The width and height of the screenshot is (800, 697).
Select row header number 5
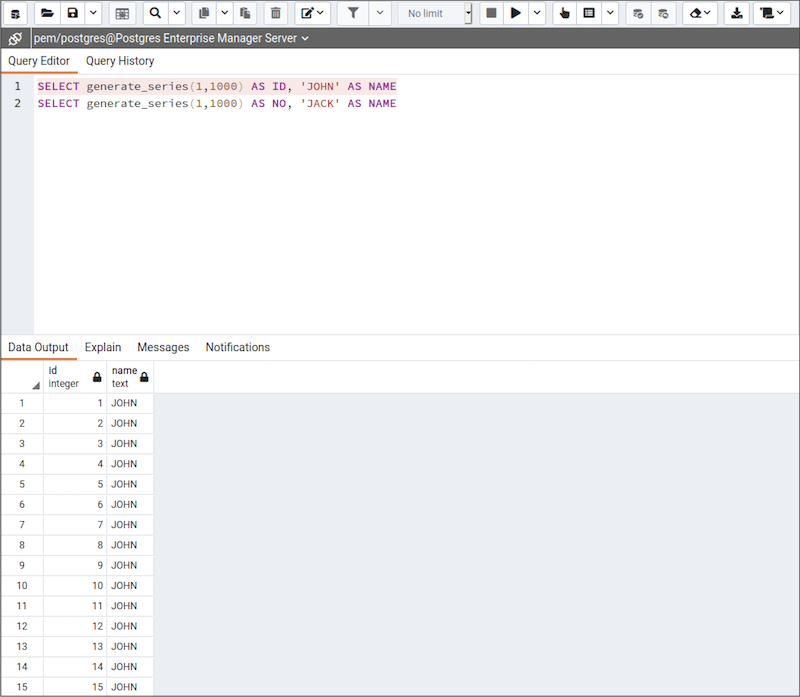[x=22, y=484]
